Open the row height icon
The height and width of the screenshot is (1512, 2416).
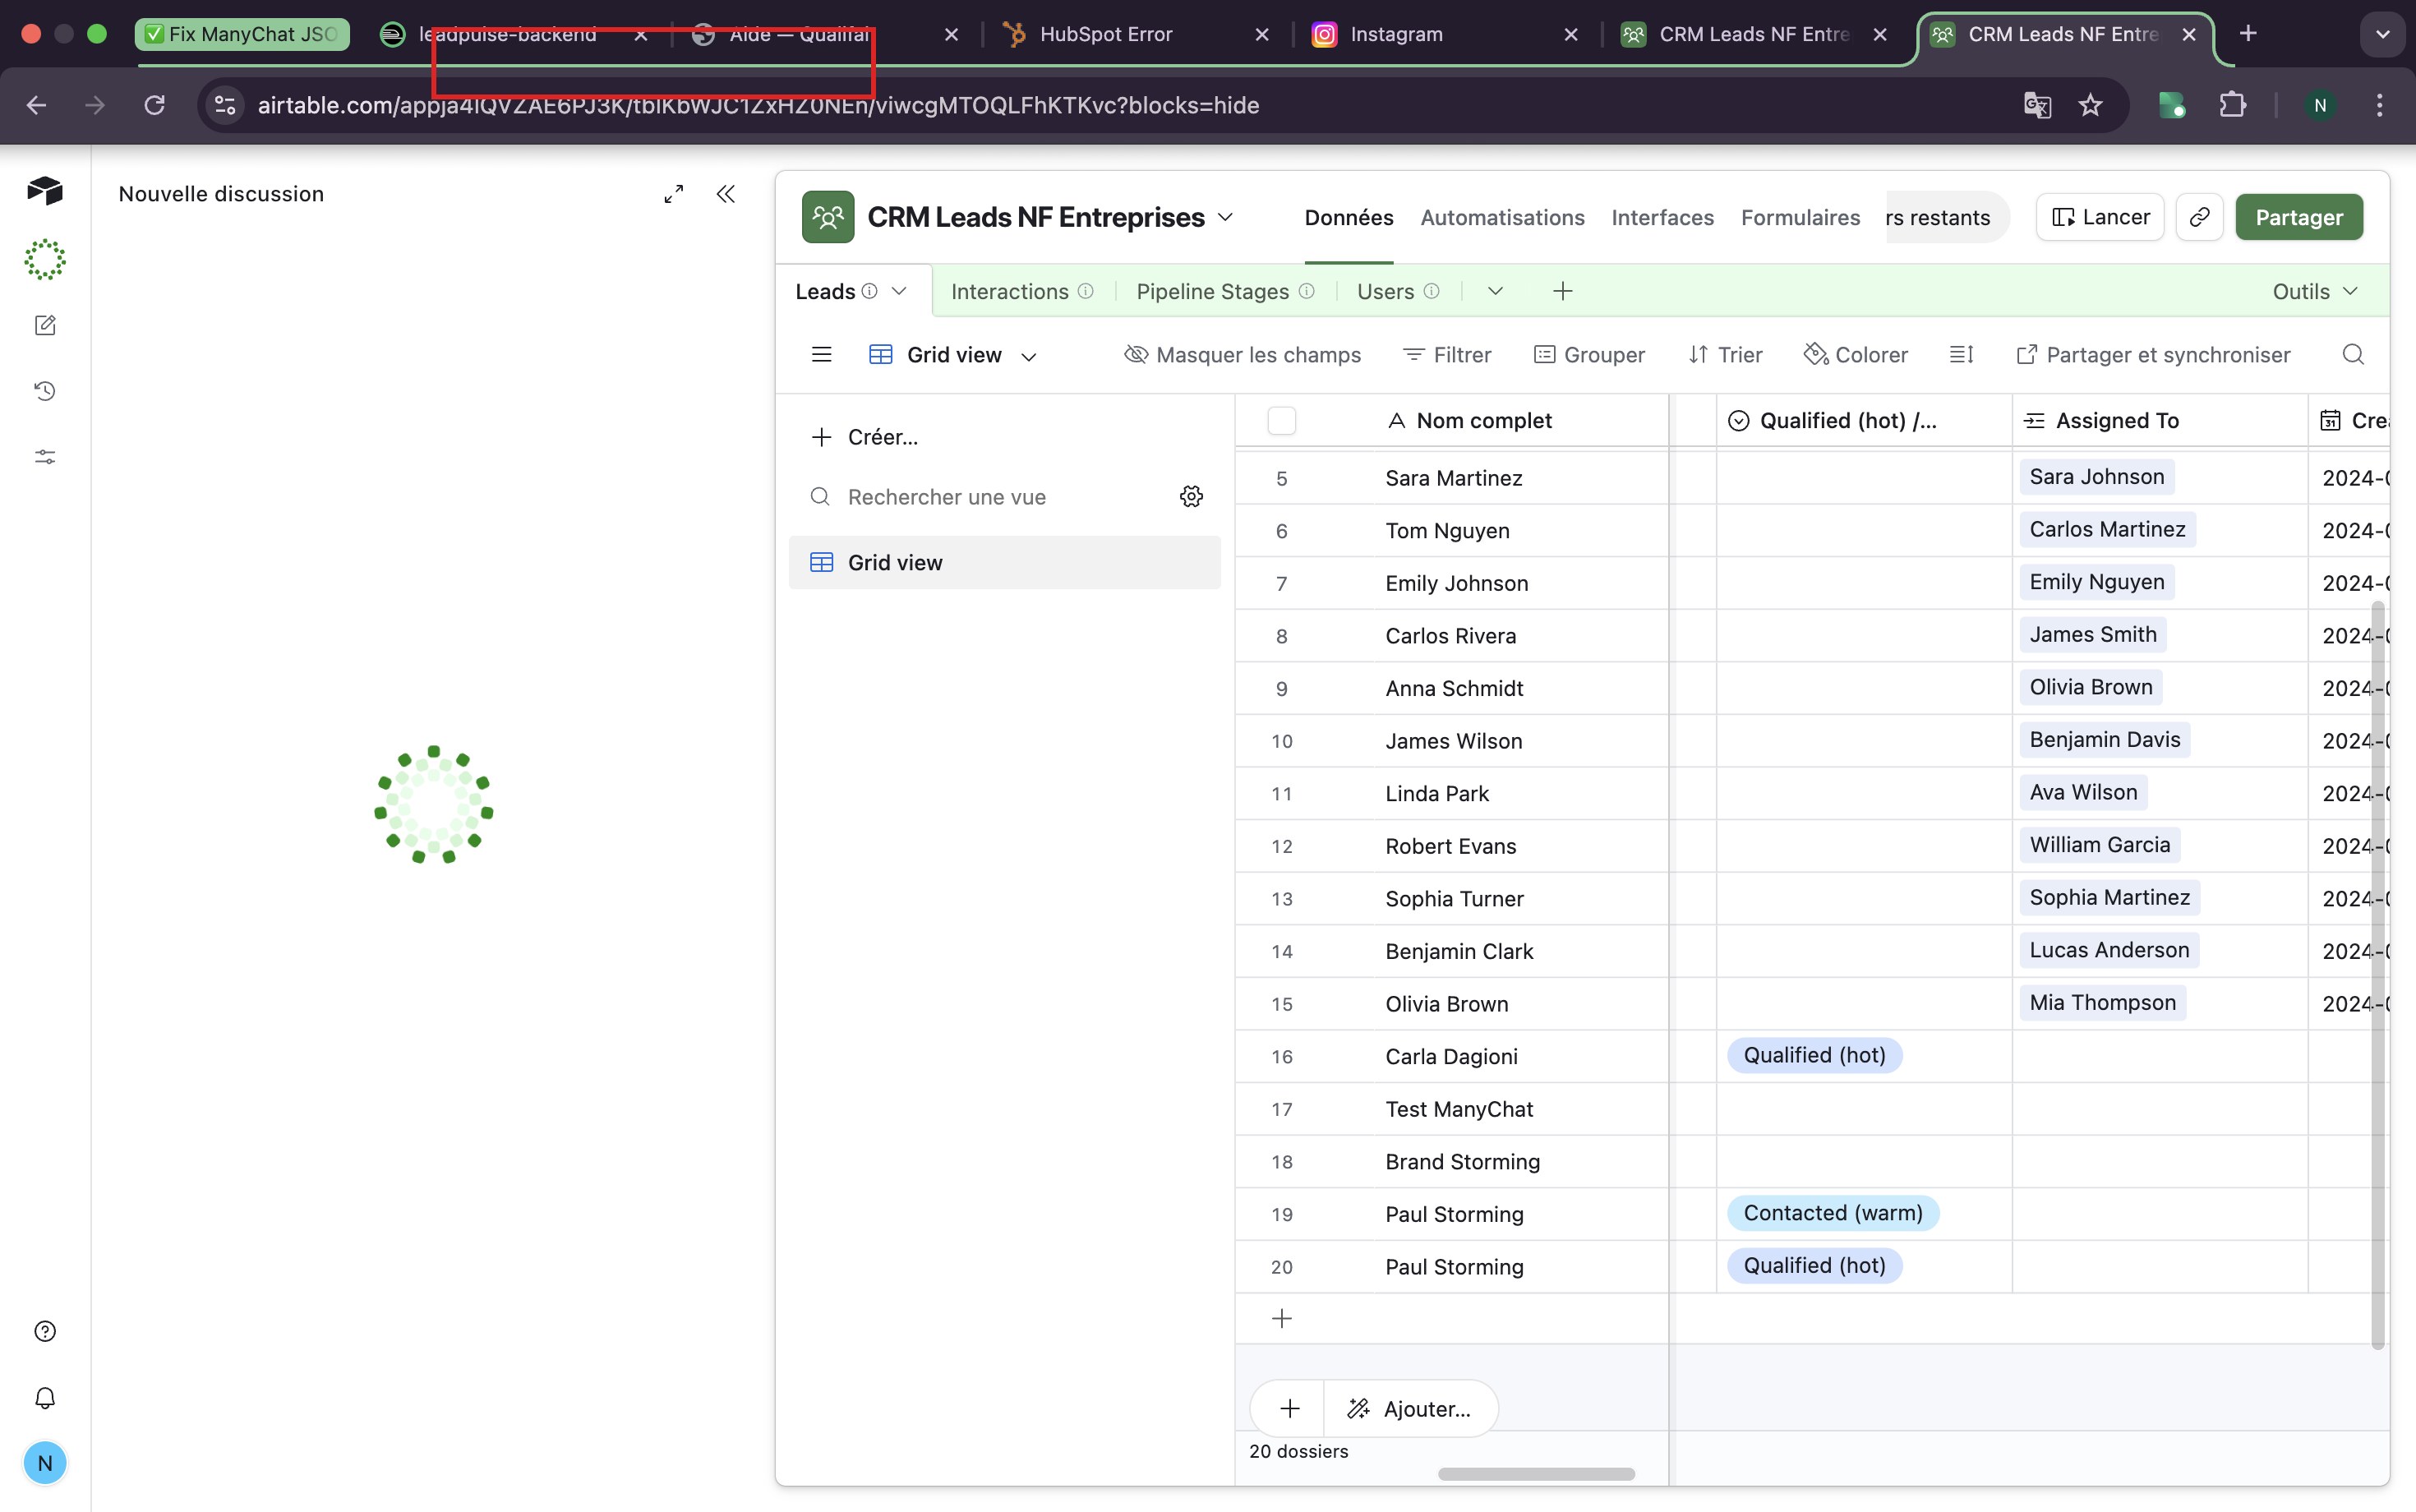point(1961,355)
